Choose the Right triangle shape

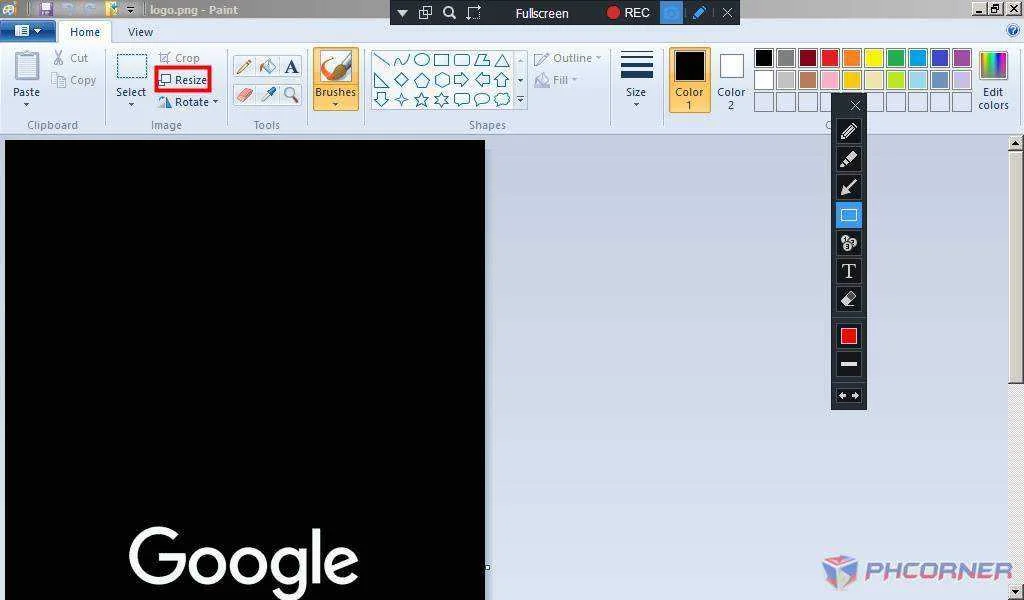coord(381,80)
